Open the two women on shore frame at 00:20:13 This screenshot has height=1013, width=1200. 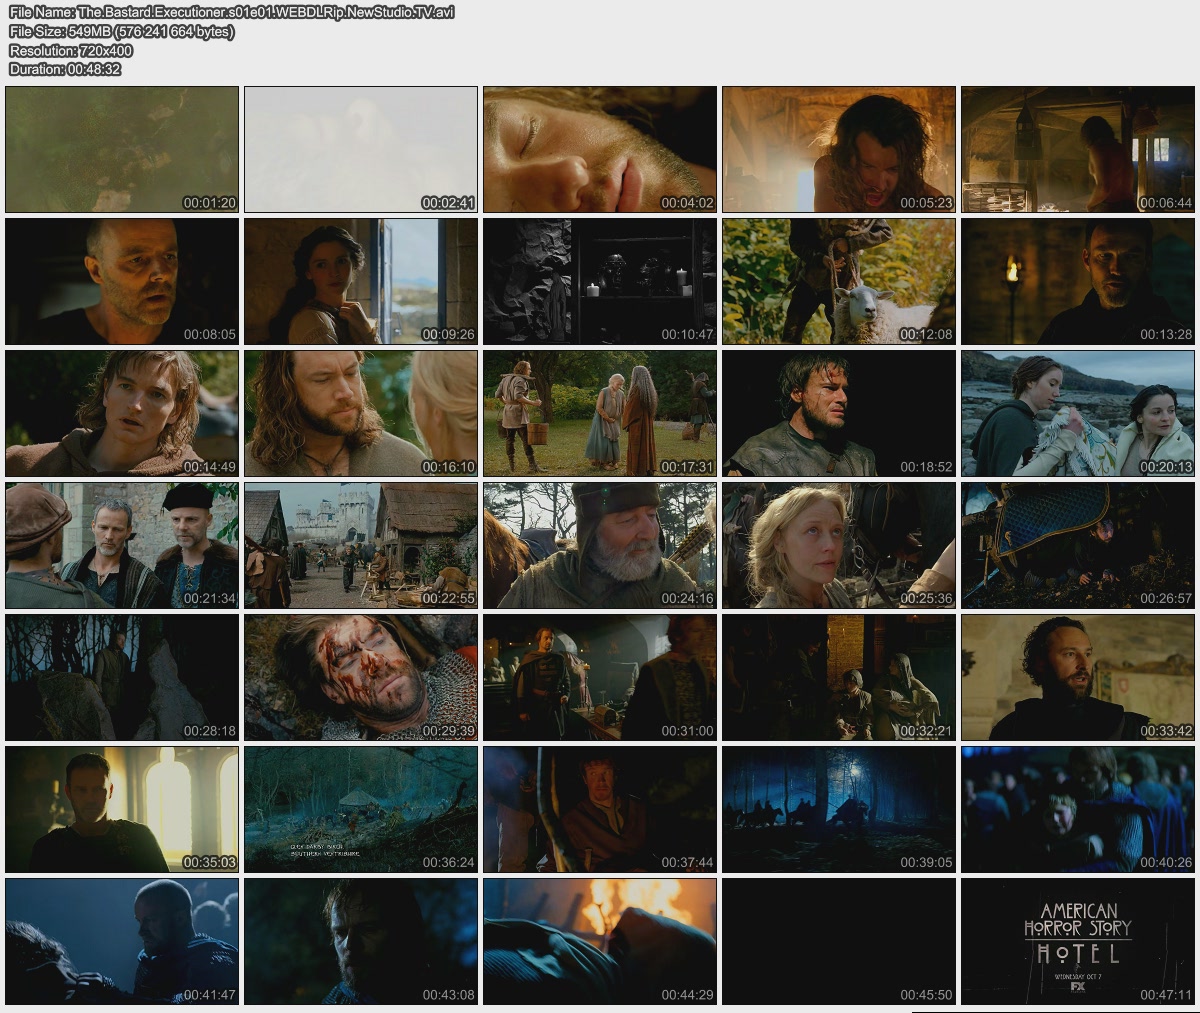click(x=1078, y=413)
